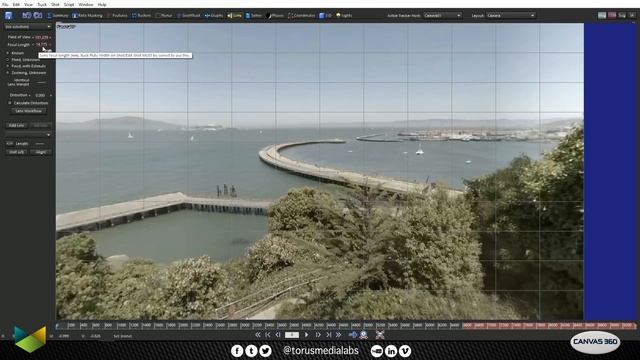This screenshot has height=360, width=640.
Task: Open the Layout dropdown showing Camera
Action: [x=511, y=16]
